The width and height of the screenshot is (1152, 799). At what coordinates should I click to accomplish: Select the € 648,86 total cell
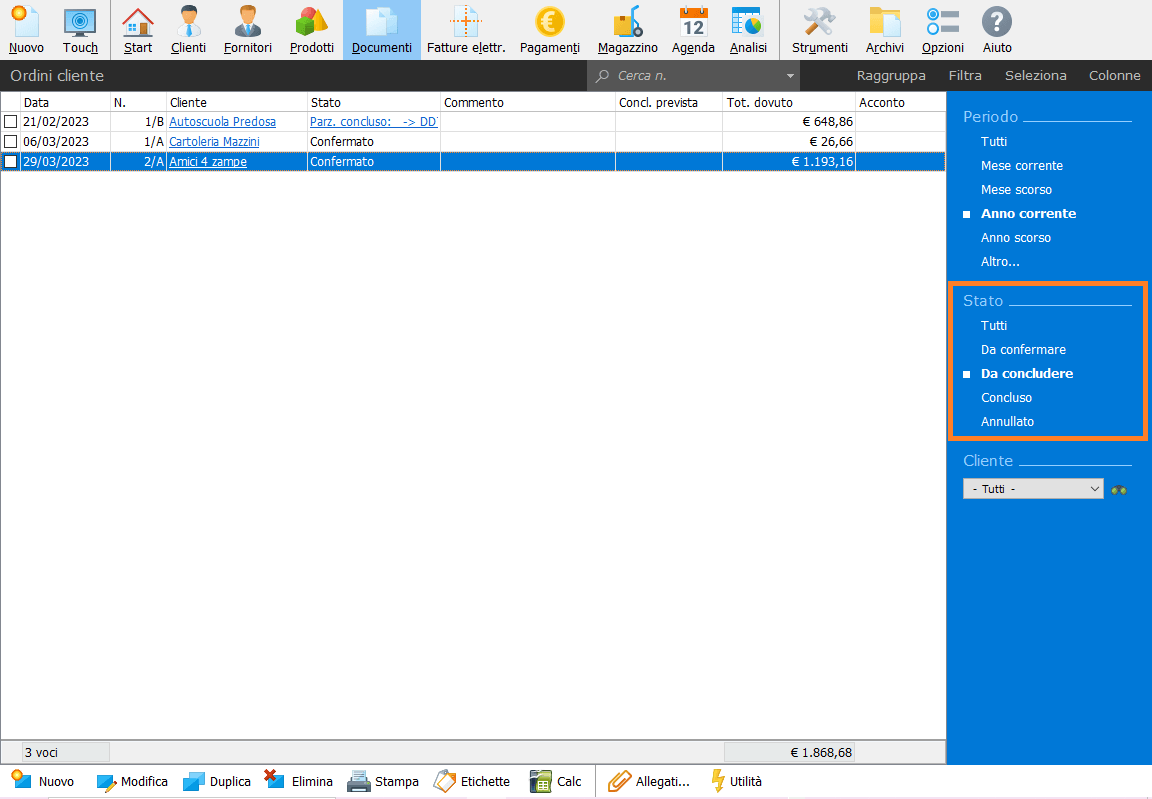788,122
